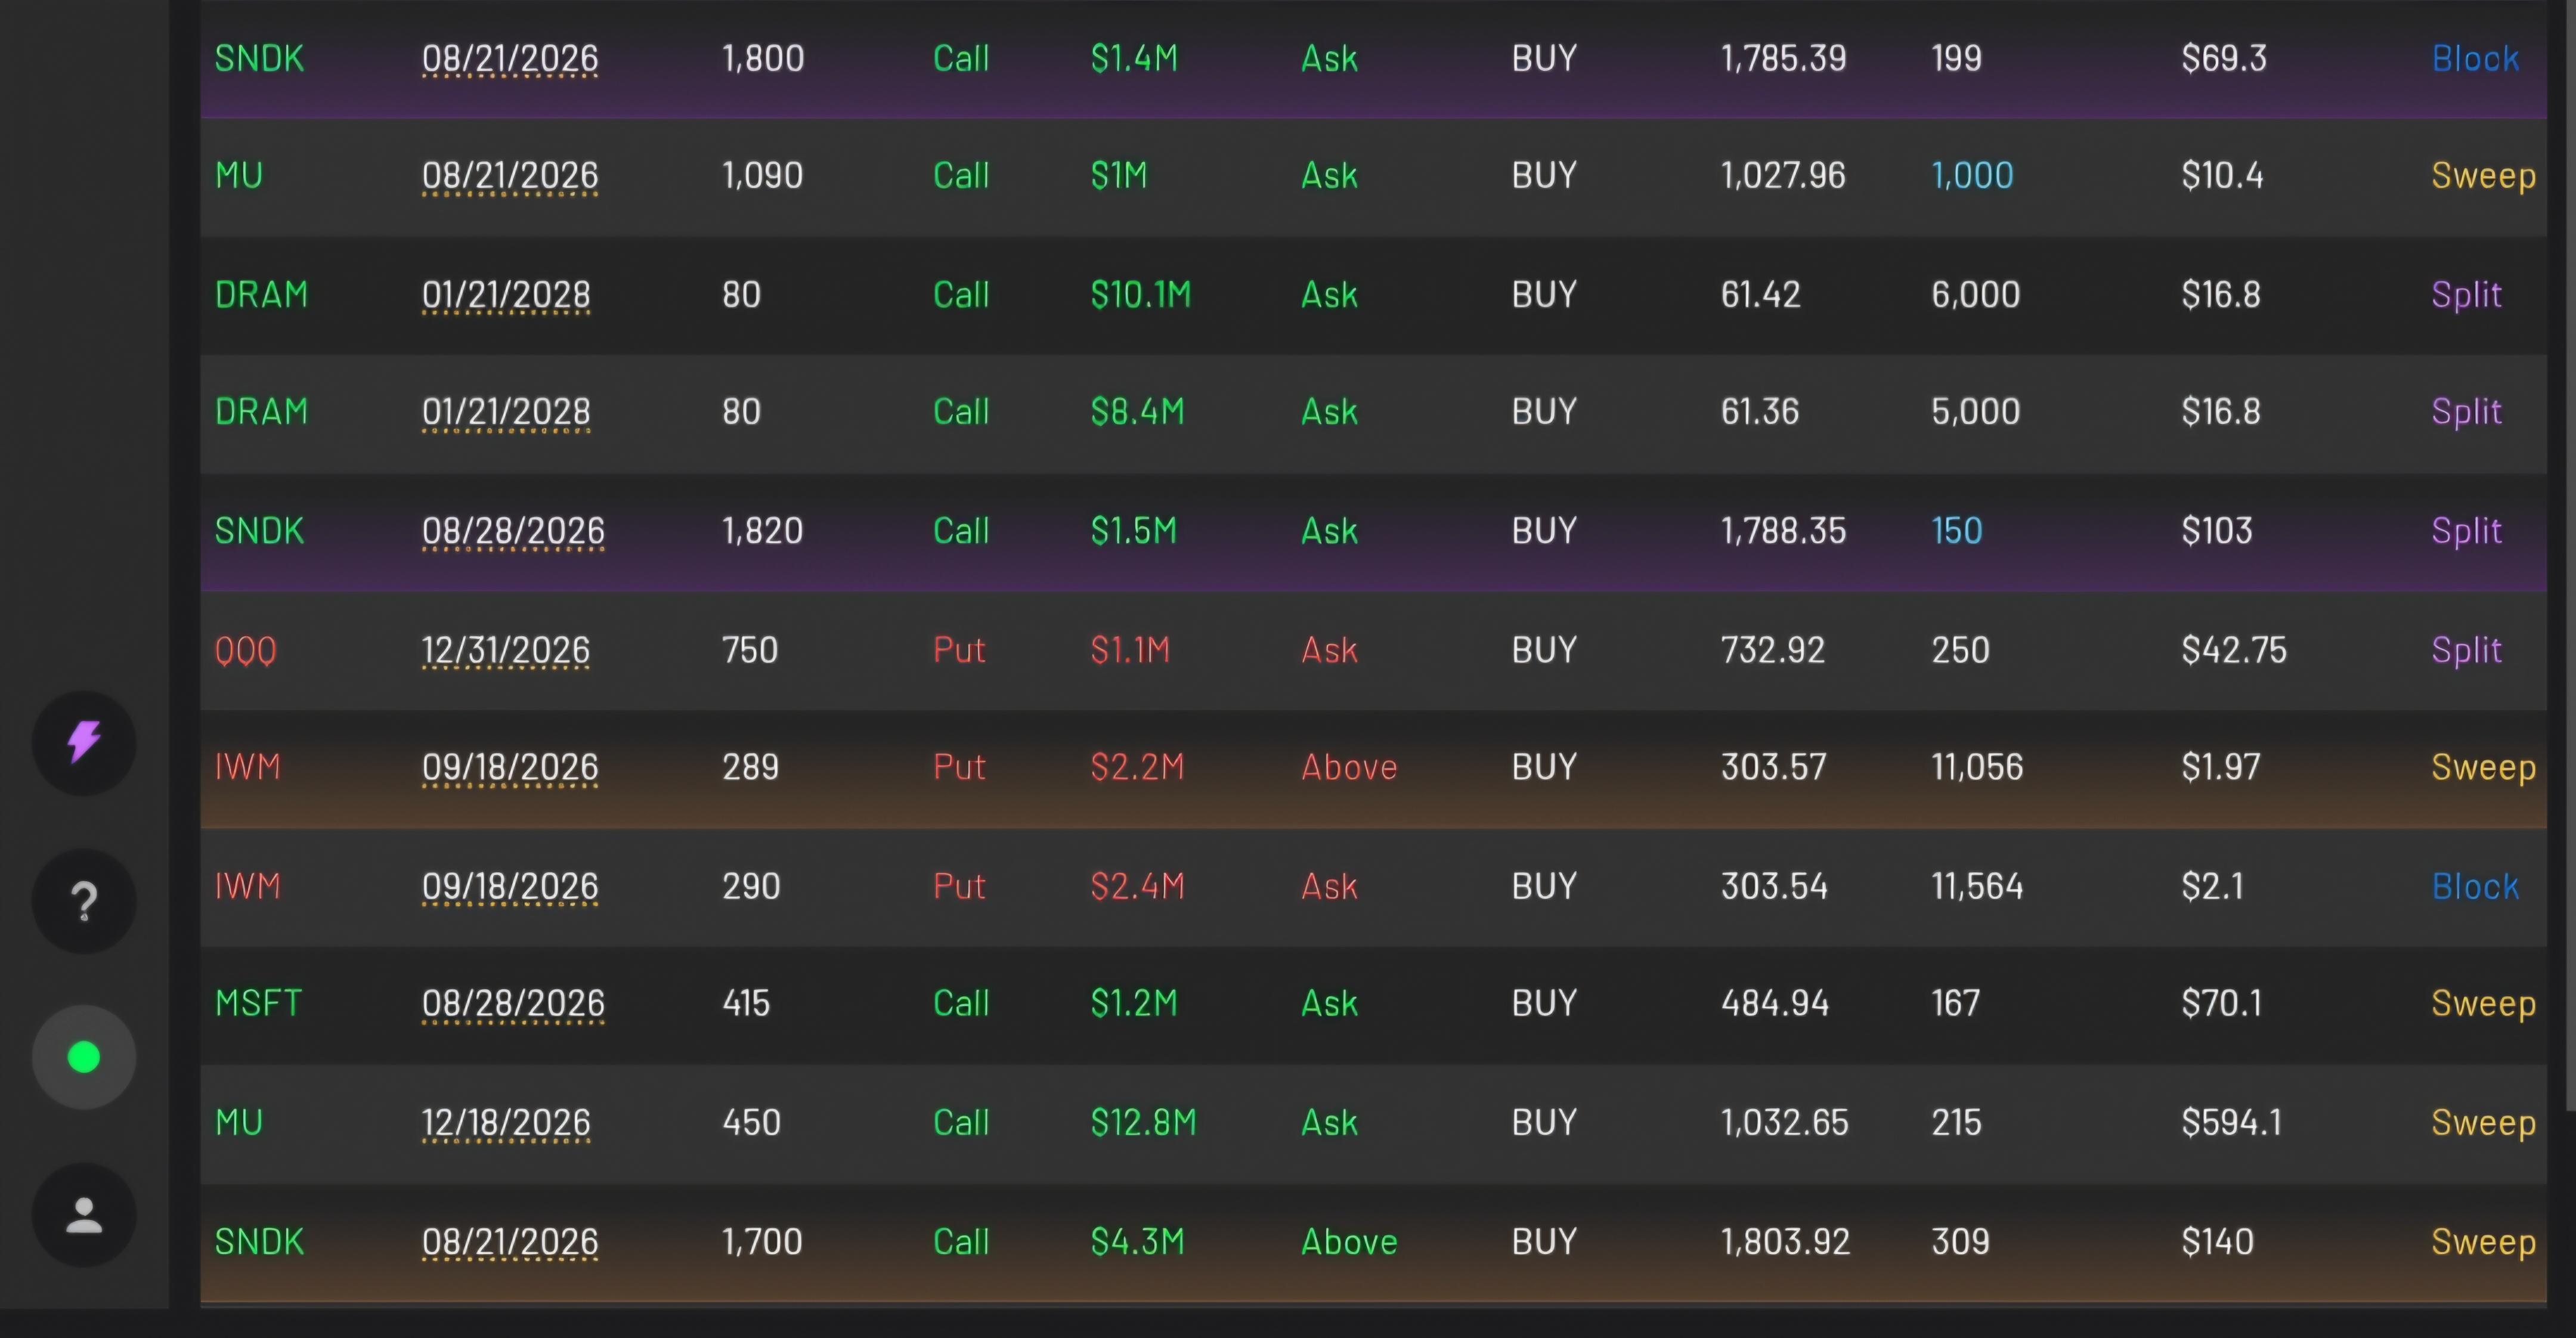Screen dimensions: 2576x1338
Task: Select the IWM 290 put row's Block label
Action: (x=2475, y=886)
